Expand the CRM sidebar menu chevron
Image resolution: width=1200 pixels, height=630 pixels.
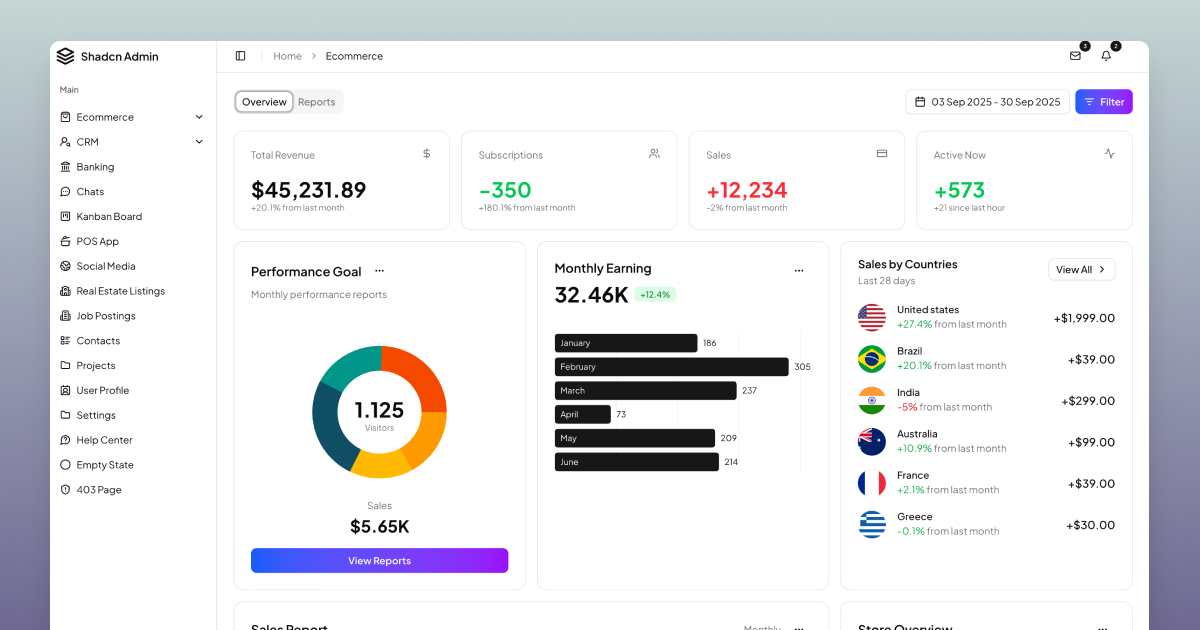pyautogui.click(x=199, y=142)
